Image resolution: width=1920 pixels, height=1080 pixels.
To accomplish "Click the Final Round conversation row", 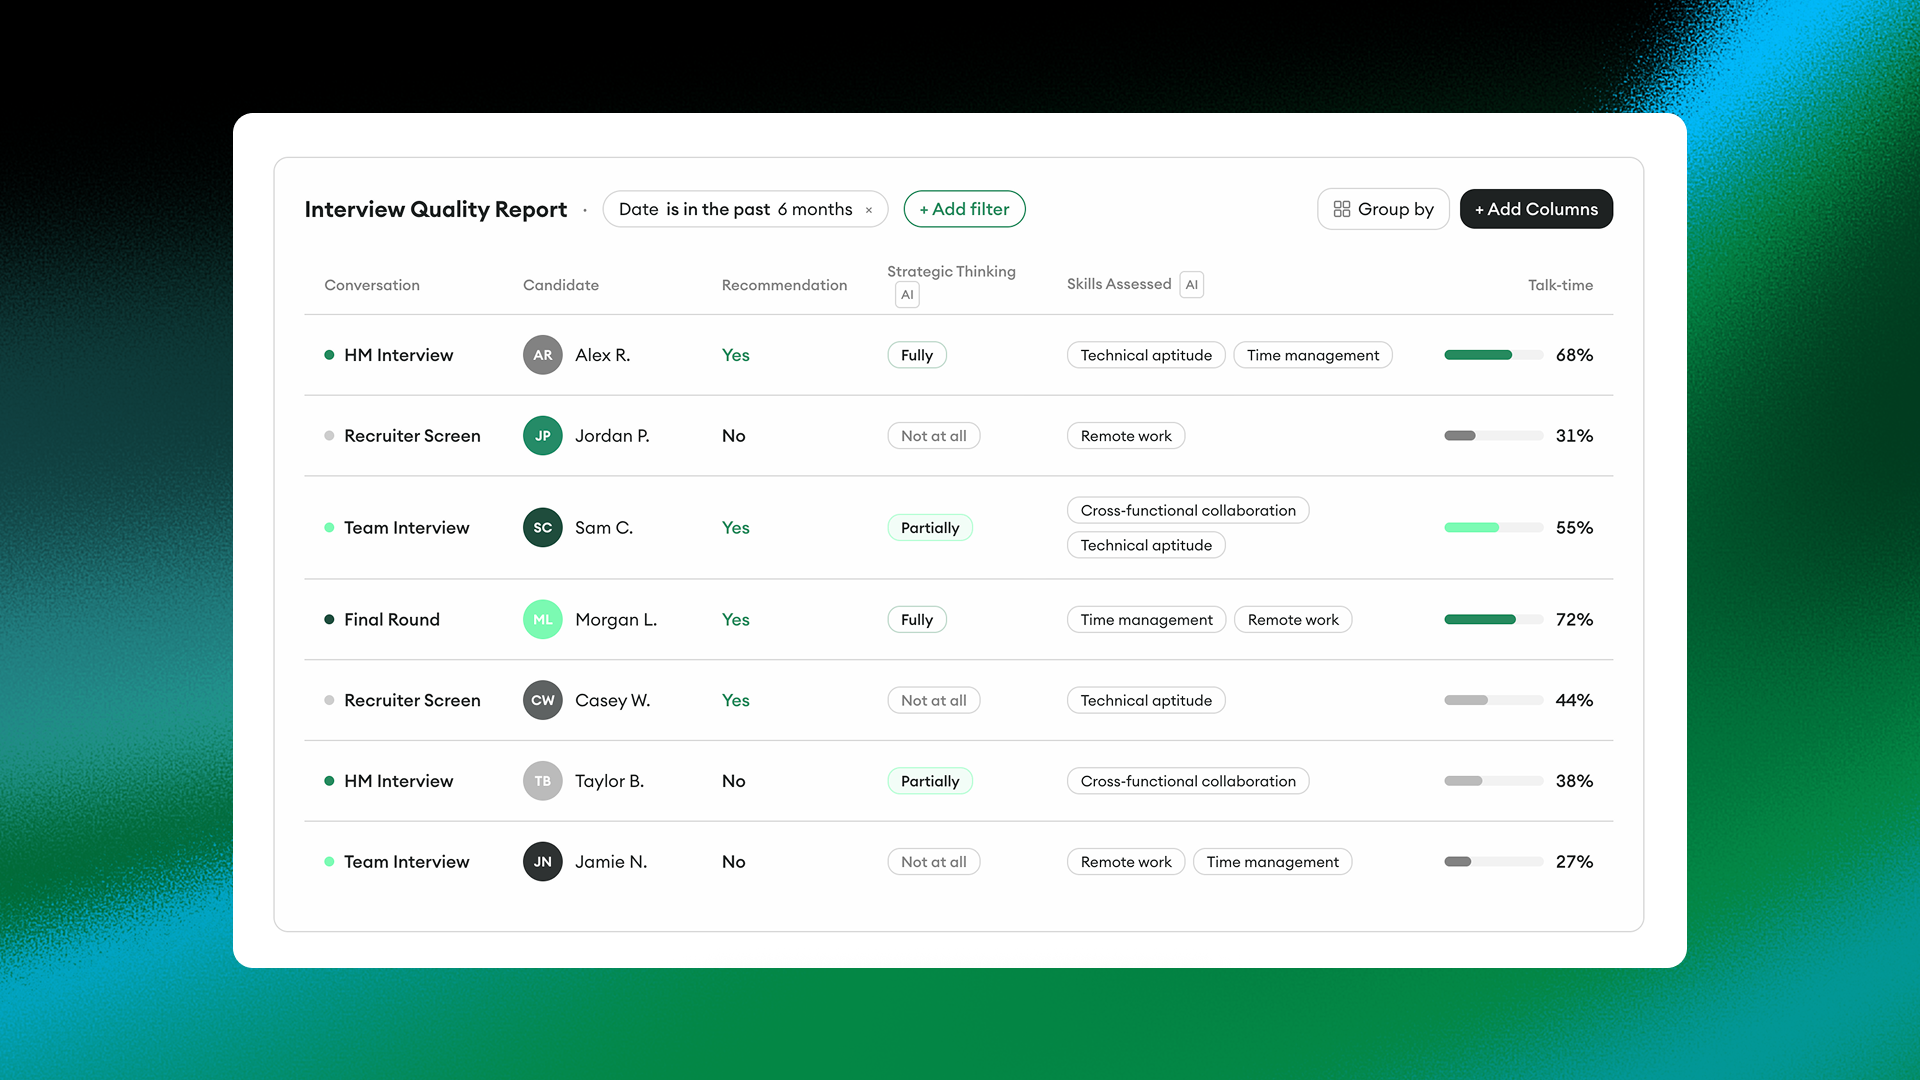I will click(391, 620).
